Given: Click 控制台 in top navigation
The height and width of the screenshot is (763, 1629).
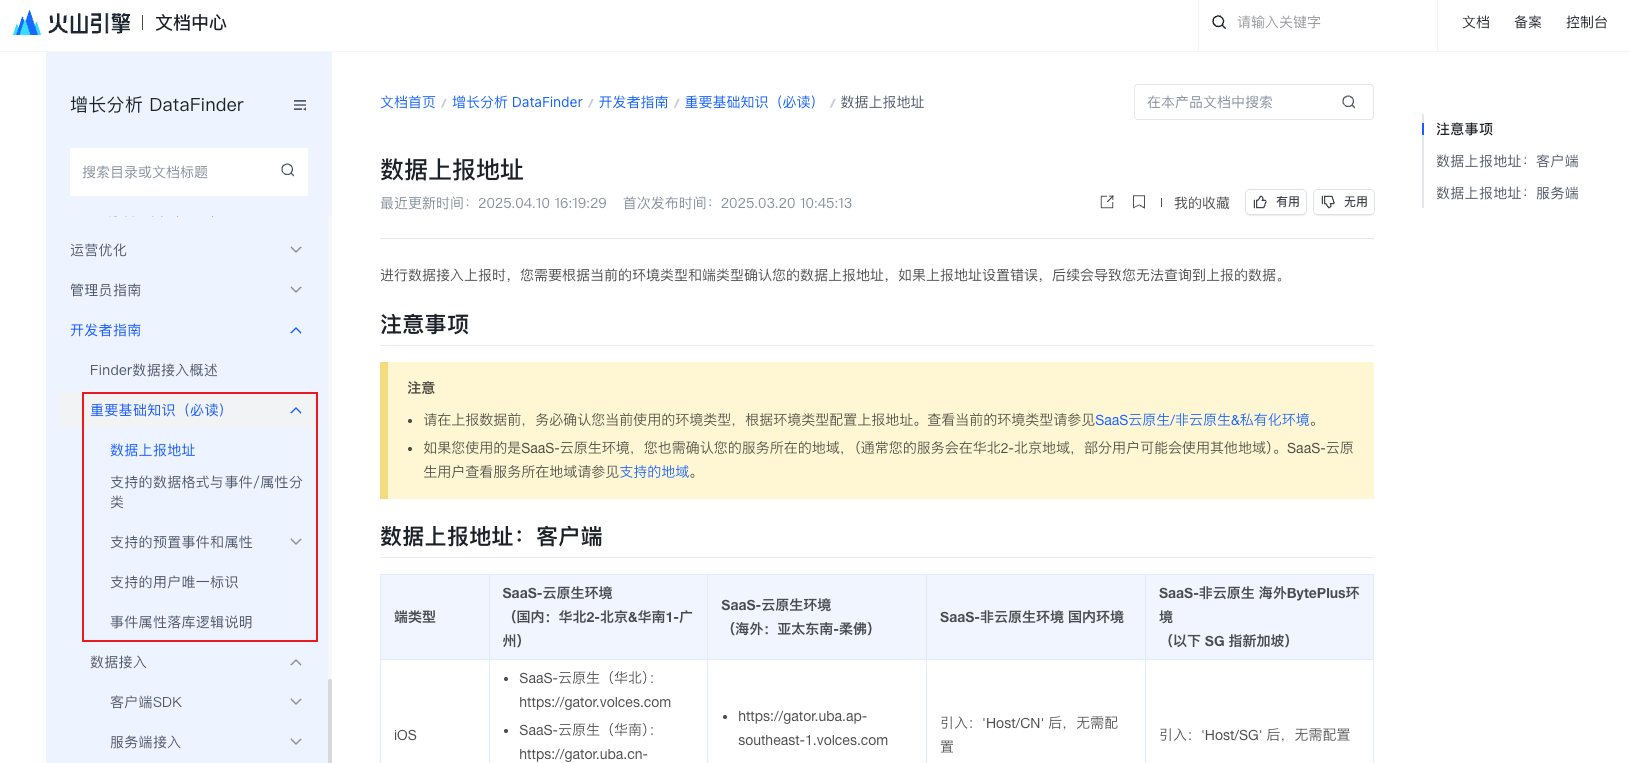Looking at the screenshot, I should pyautogui.click(x=1587, y=22).
